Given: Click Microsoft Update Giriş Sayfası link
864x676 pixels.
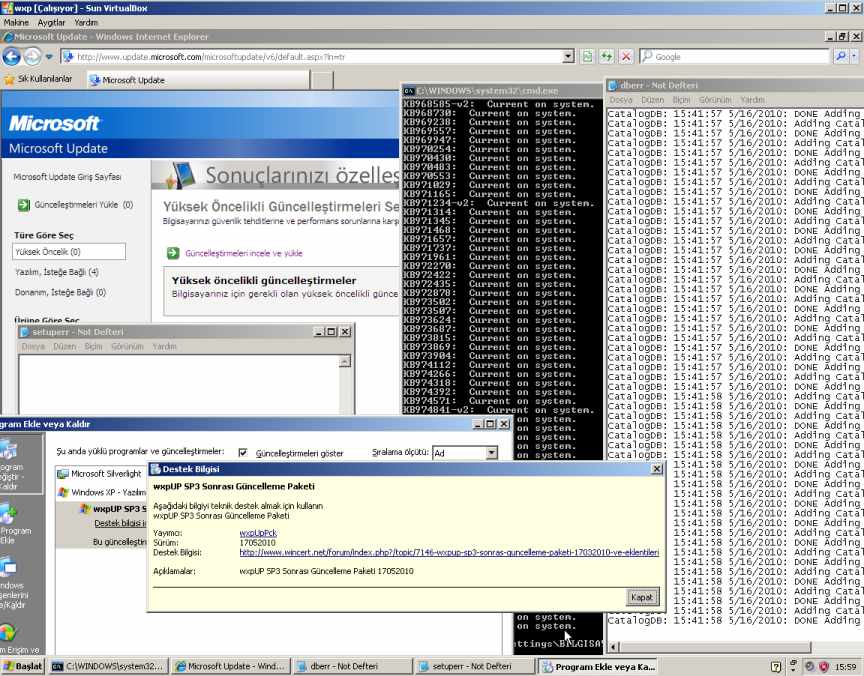Looking at the screenshot, I should (67, 177).
